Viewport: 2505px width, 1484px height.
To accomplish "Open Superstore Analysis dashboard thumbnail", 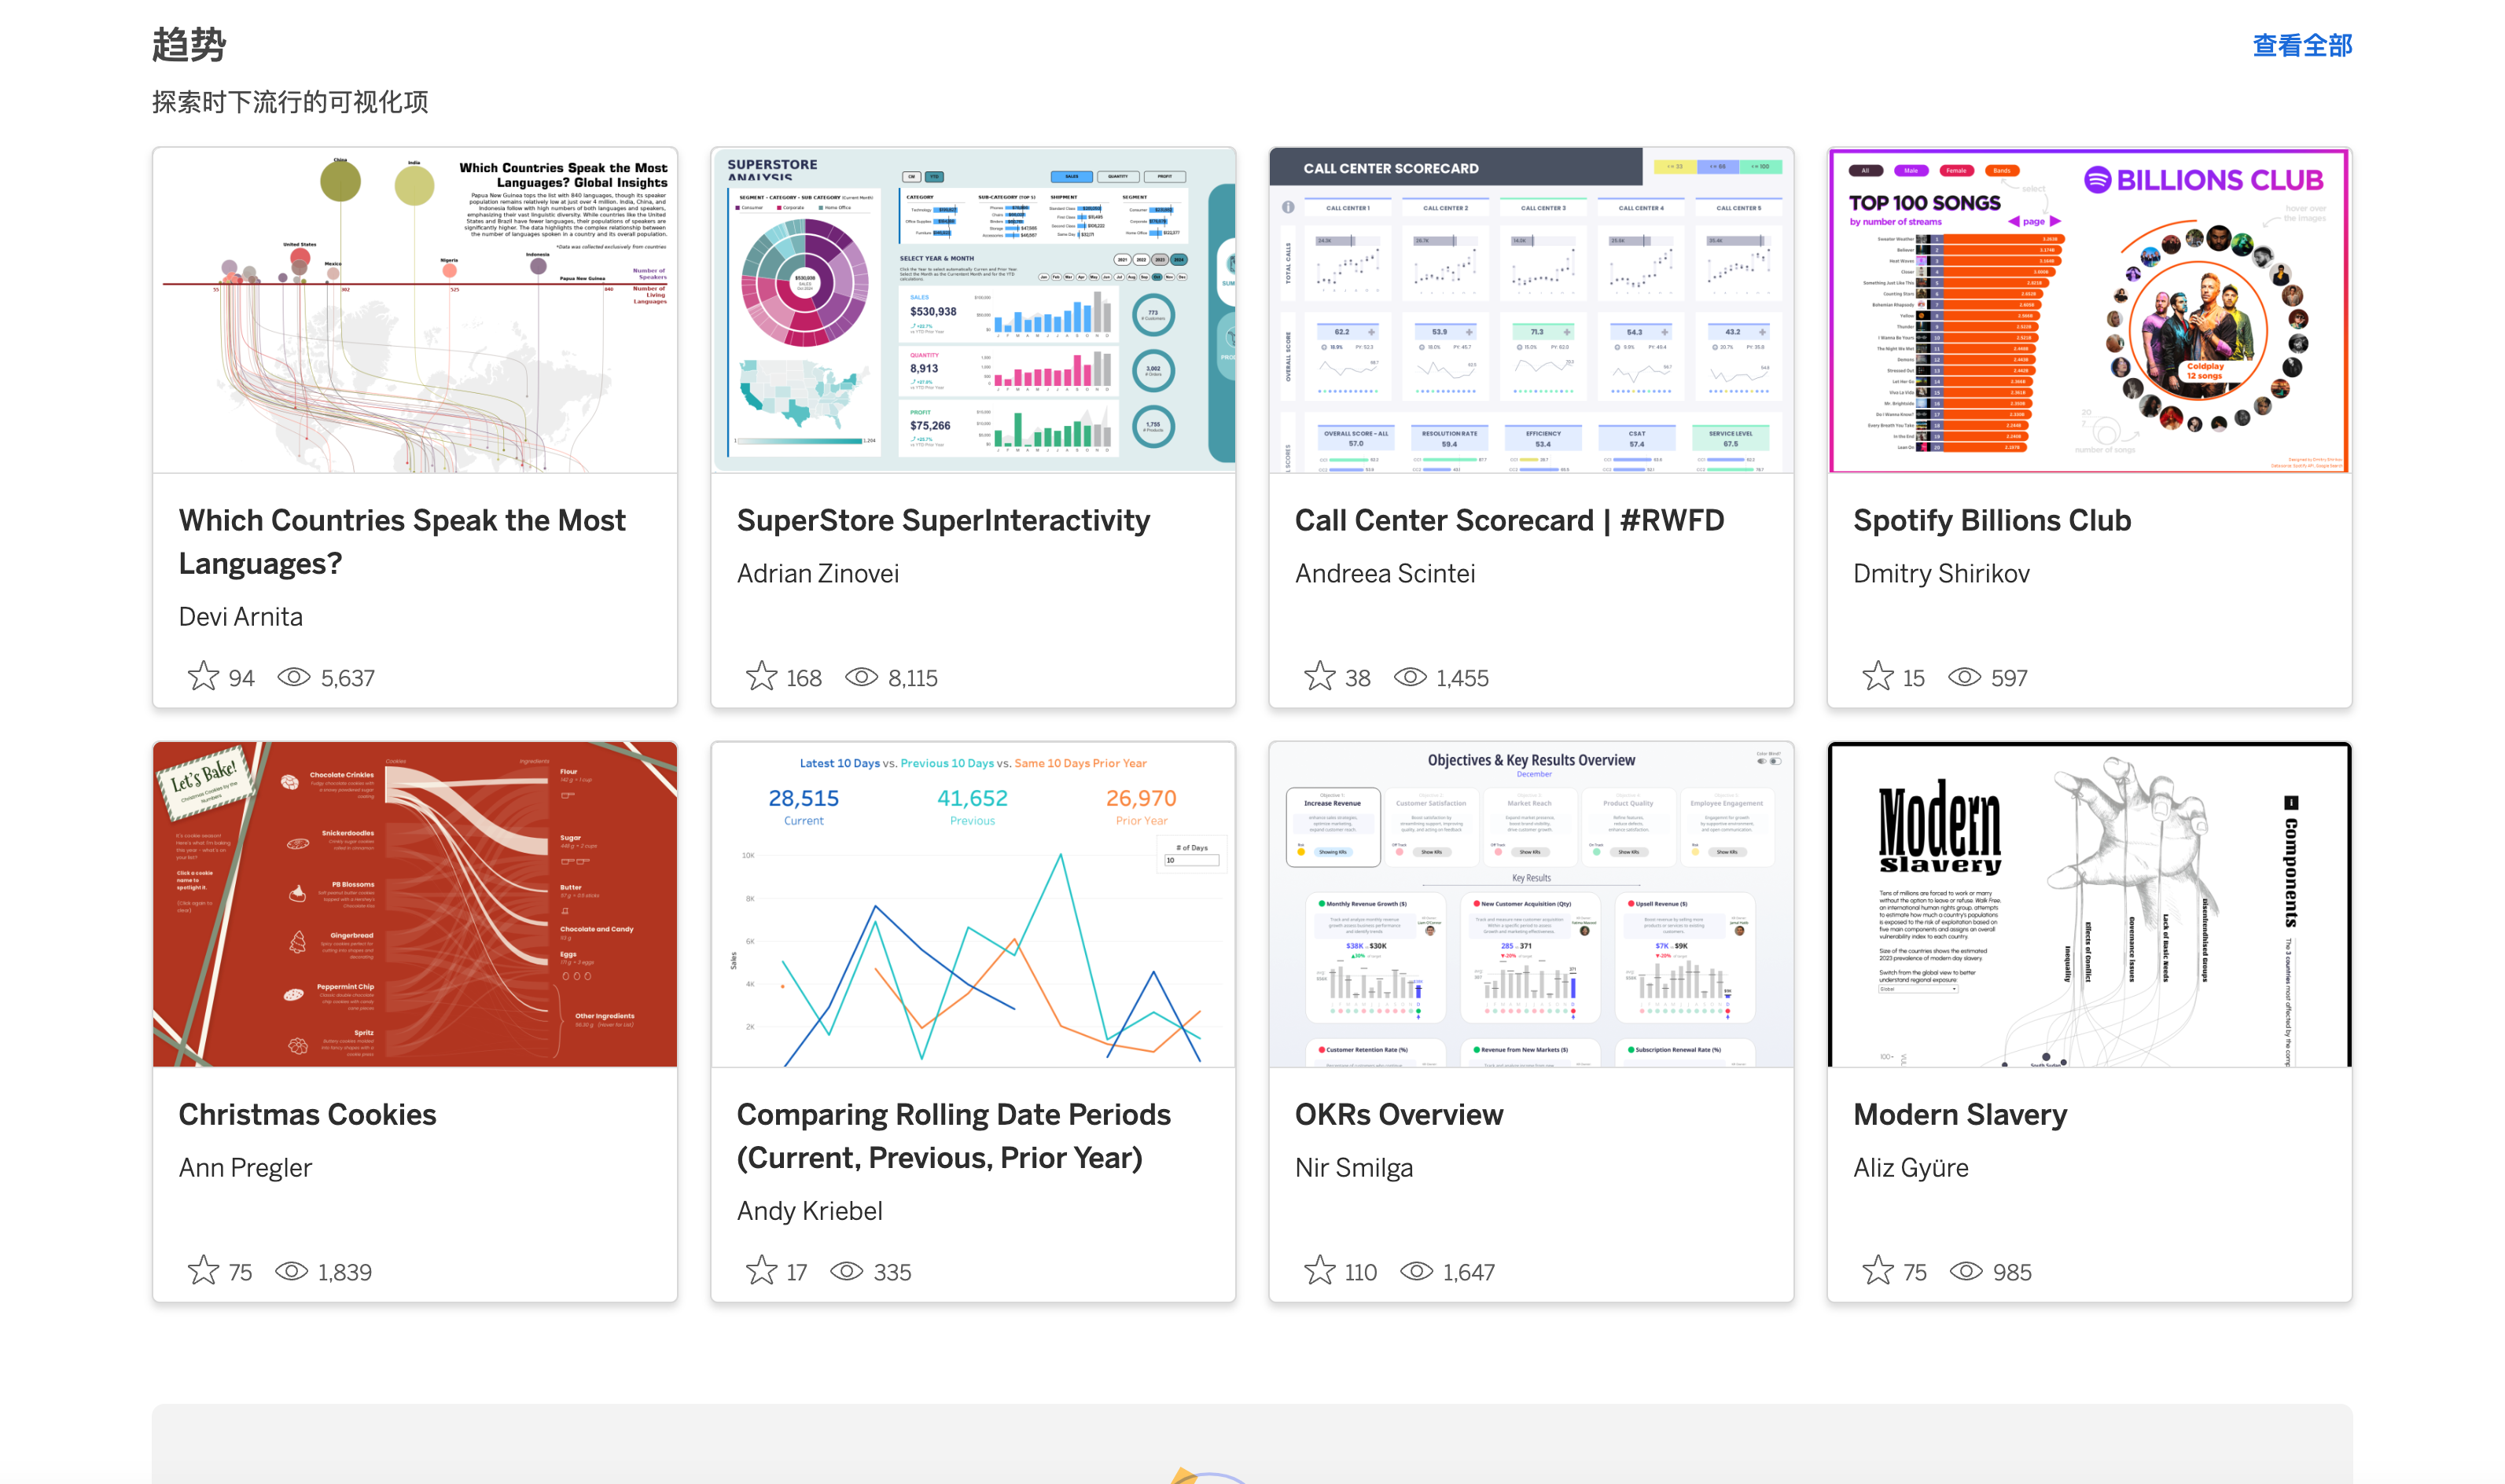I will click(973, 310).
